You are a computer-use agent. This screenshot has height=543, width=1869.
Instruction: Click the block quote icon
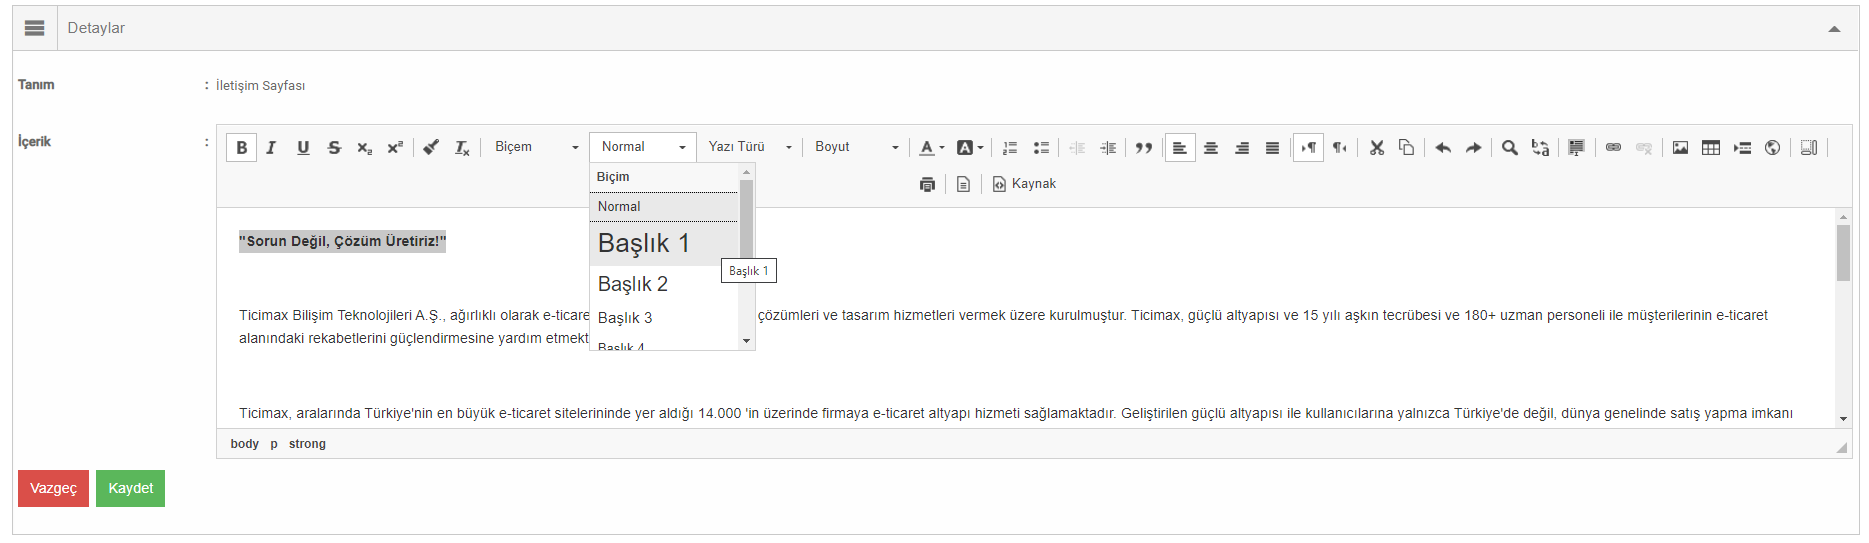[1144, 147]
